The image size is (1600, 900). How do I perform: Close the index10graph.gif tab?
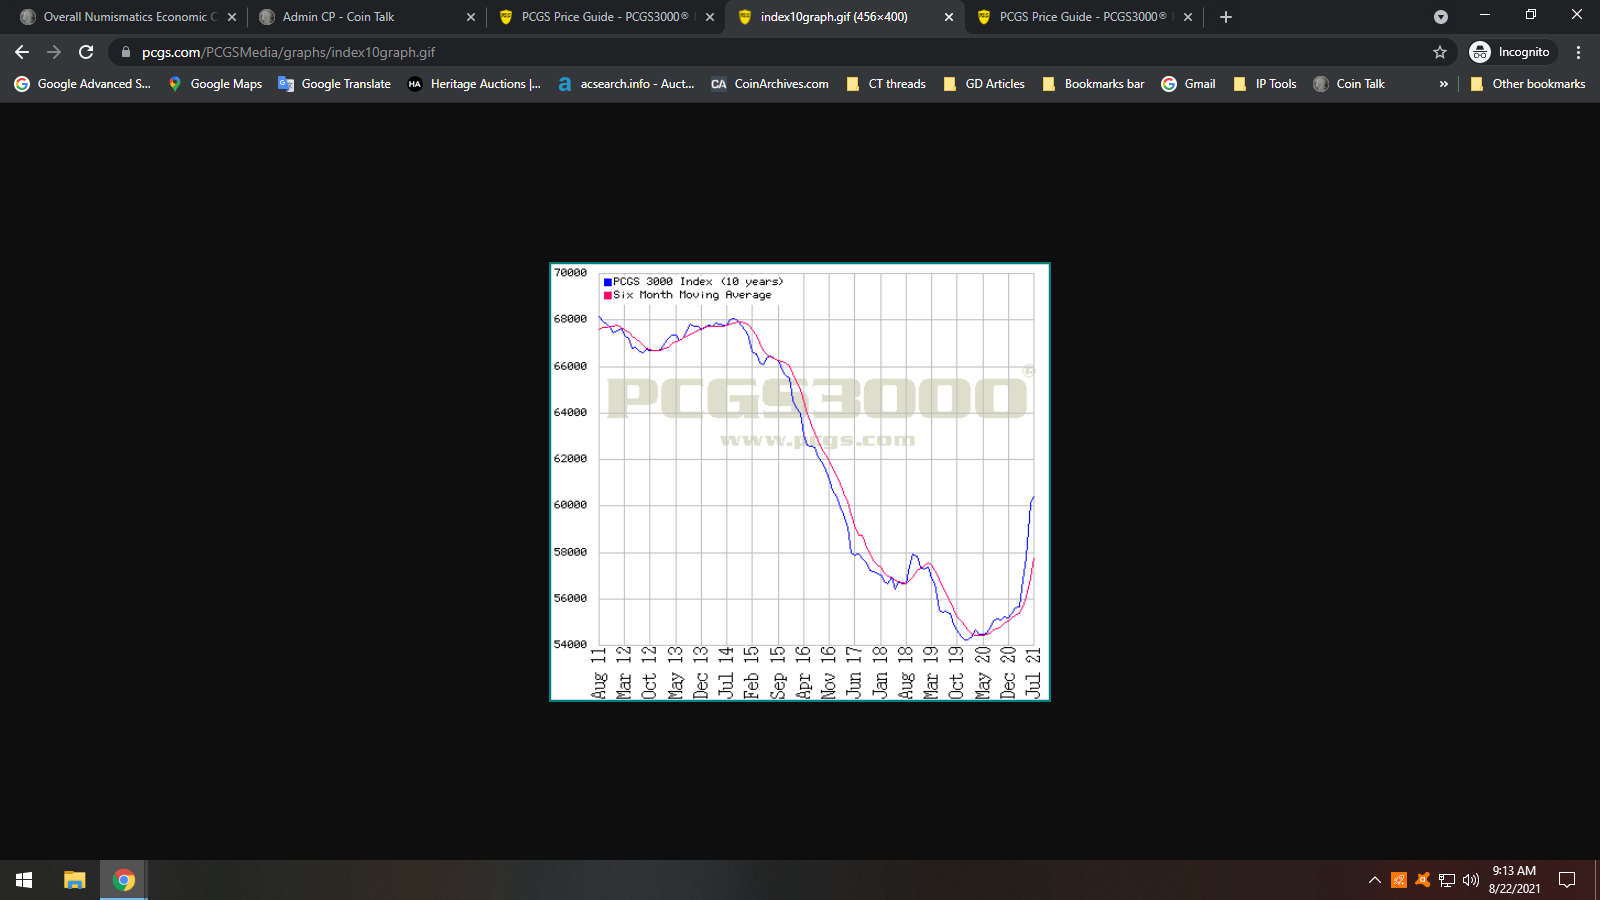tap(949, 17)
